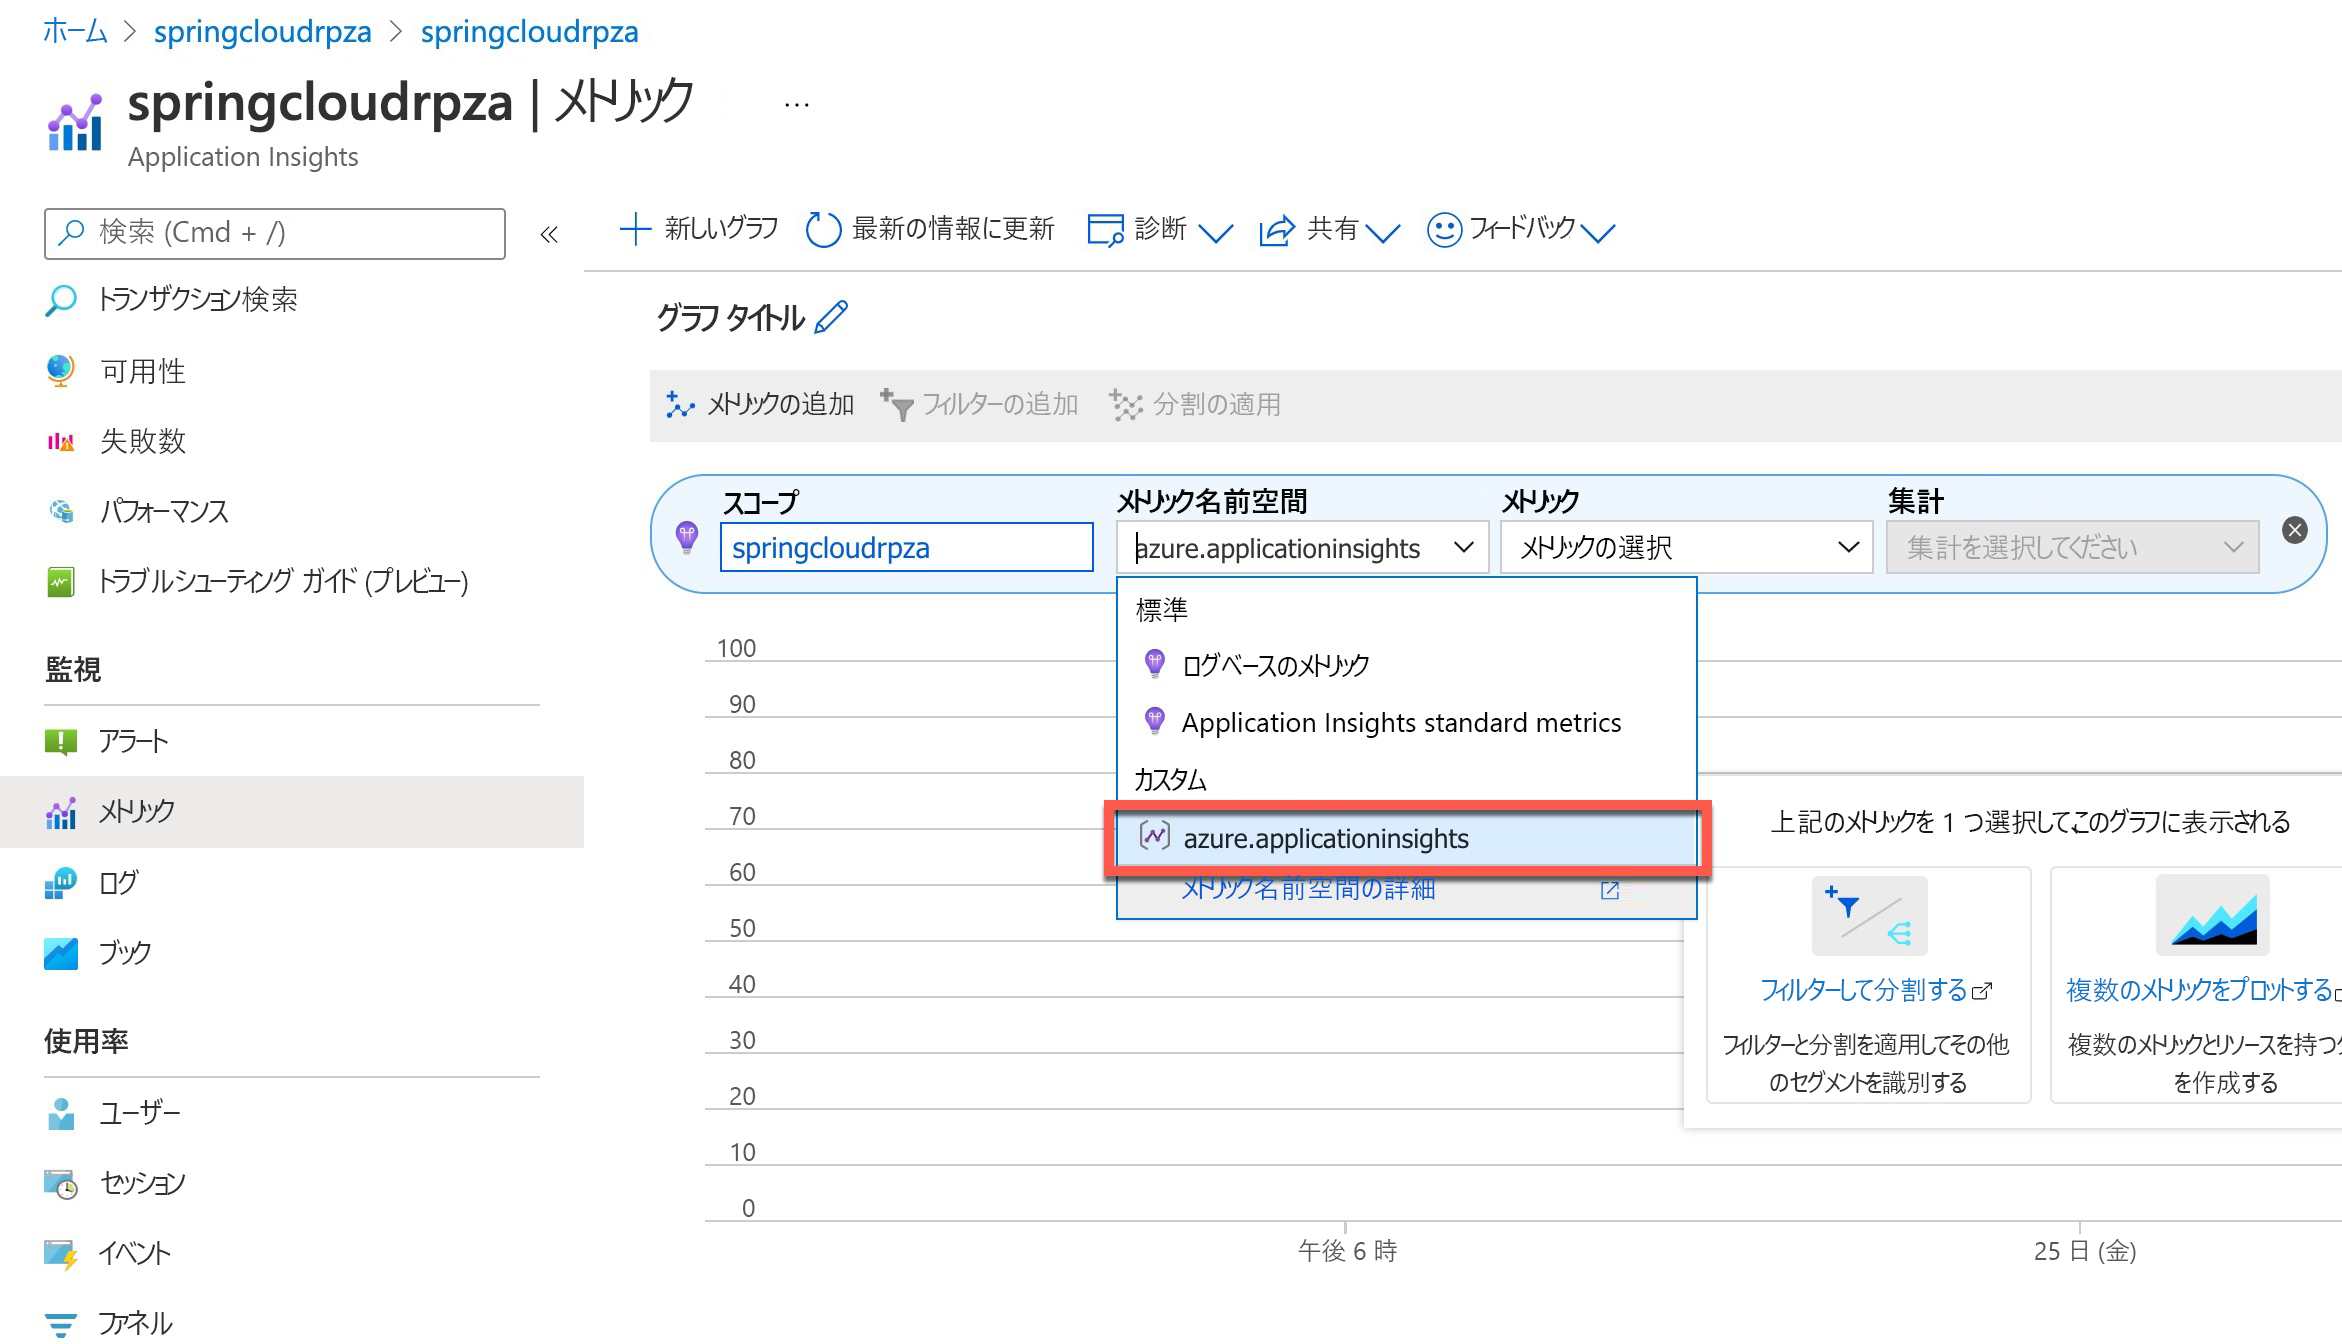
Task: Click the 検索 search box in the sidebar
Action: (x=275, y=233)
